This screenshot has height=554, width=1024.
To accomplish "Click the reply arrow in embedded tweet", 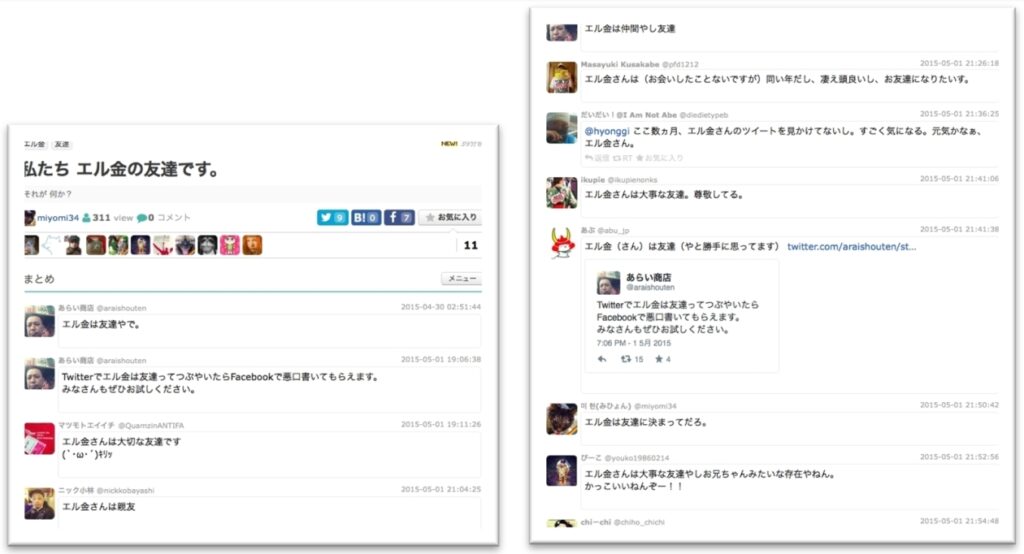I will click(x=602, y=359).
